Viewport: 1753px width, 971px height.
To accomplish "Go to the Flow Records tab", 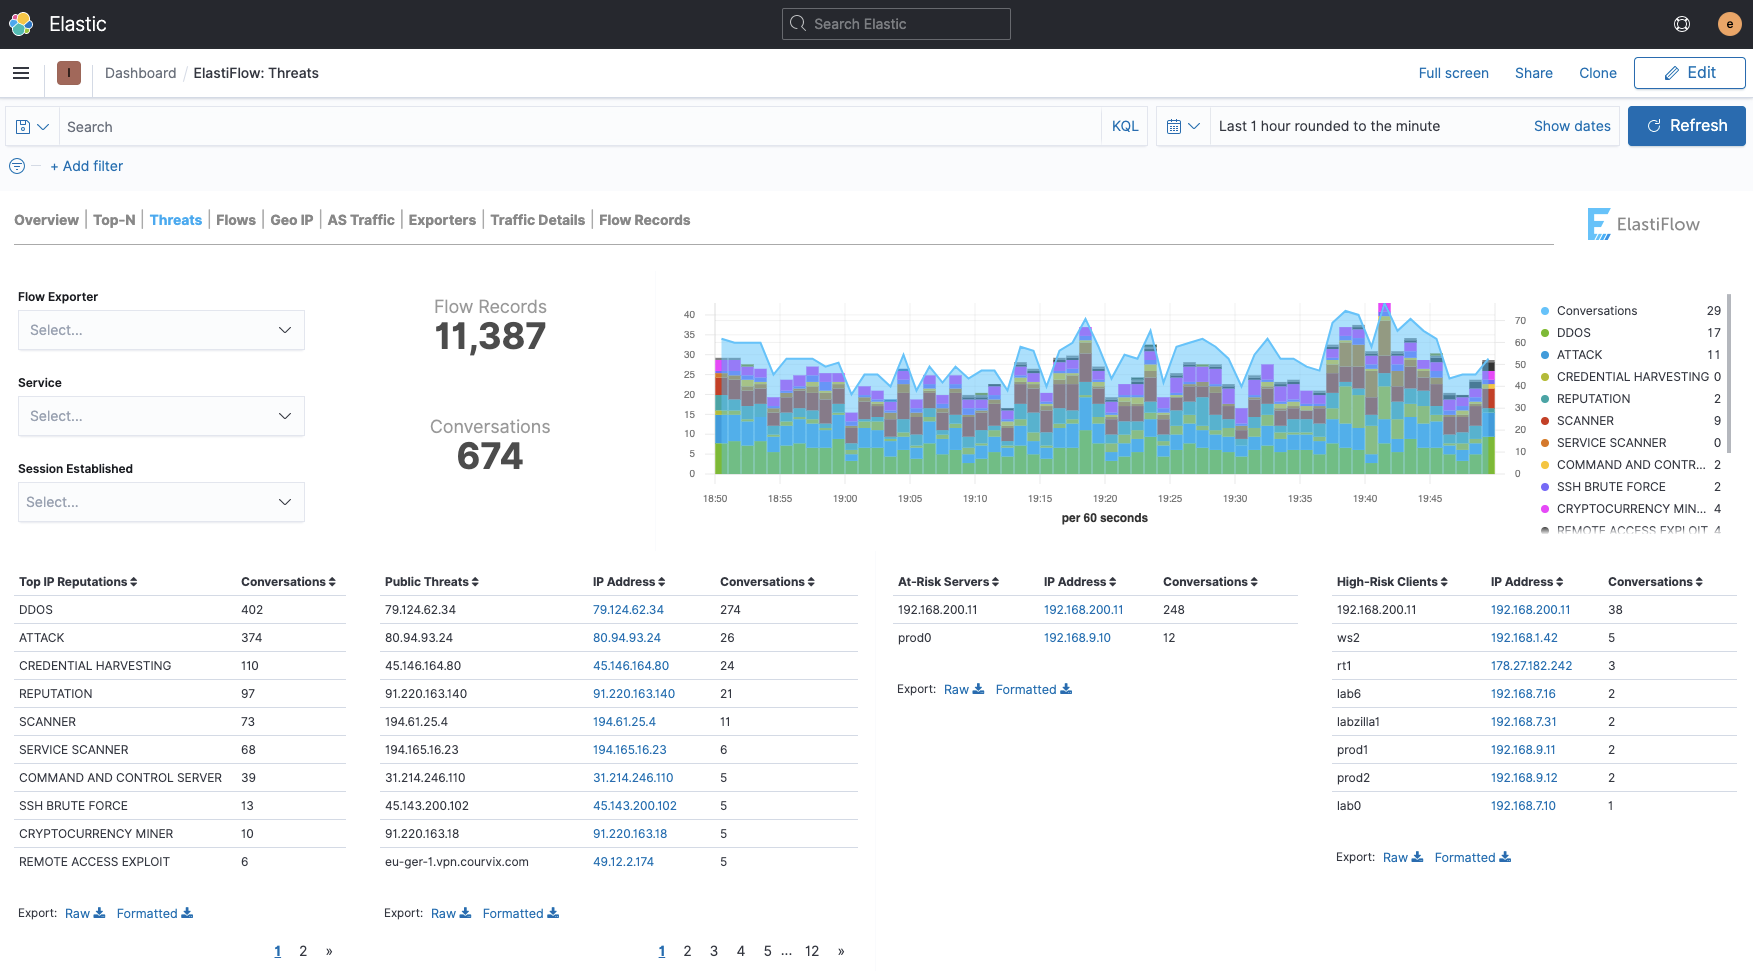I will pos(644,220).
